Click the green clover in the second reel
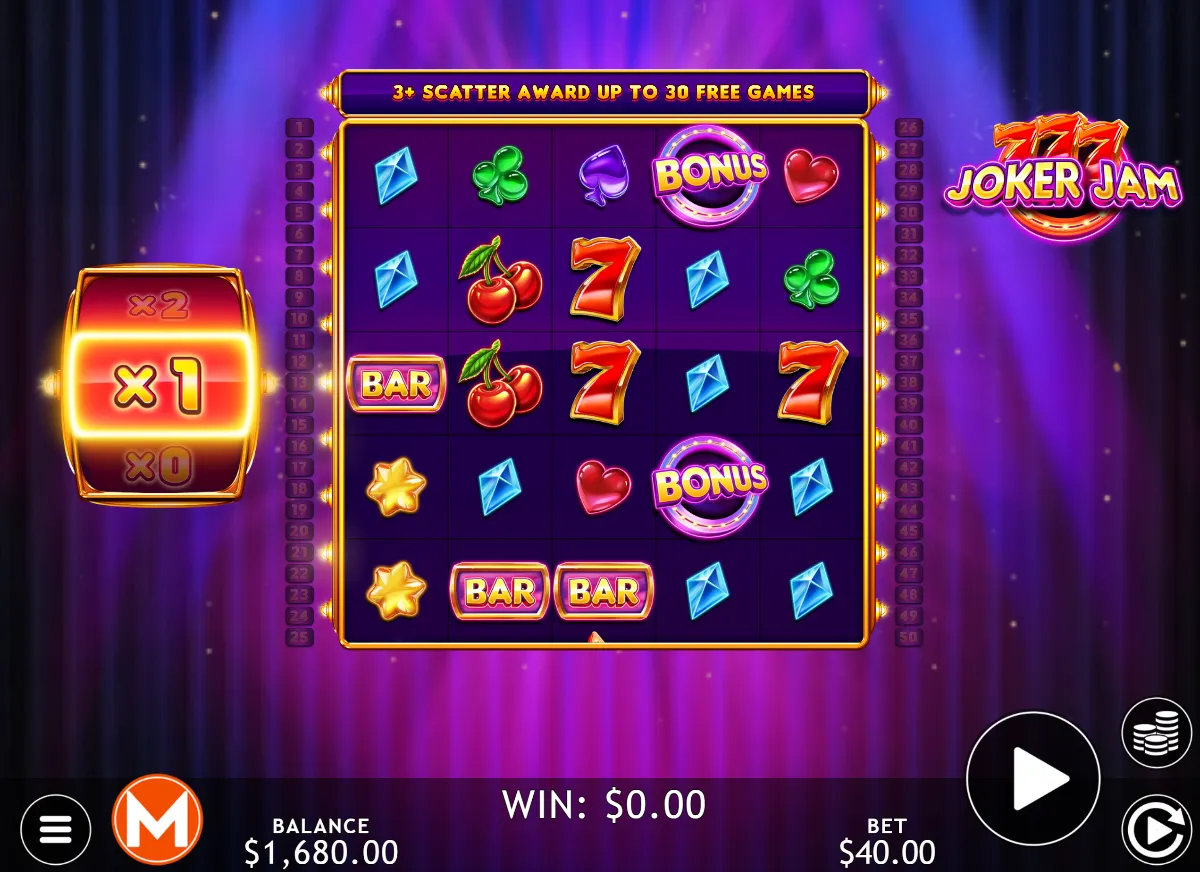Screen dimensions: 1200x872 click(500, 175)
